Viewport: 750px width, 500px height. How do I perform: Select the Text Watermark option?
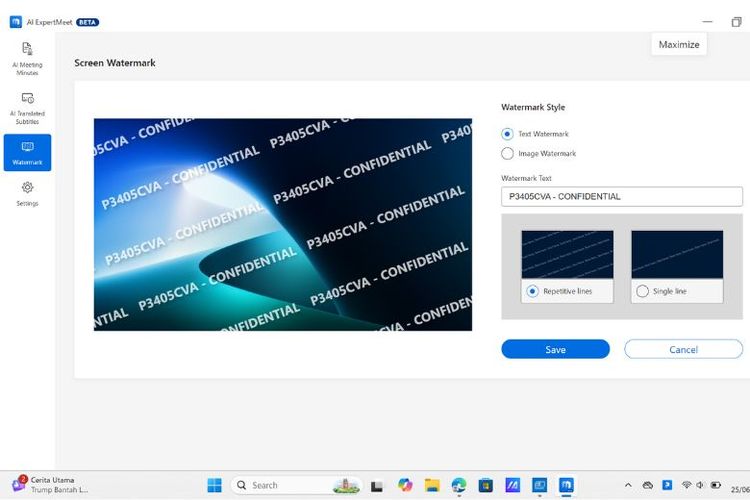click(x=508, y=134)
